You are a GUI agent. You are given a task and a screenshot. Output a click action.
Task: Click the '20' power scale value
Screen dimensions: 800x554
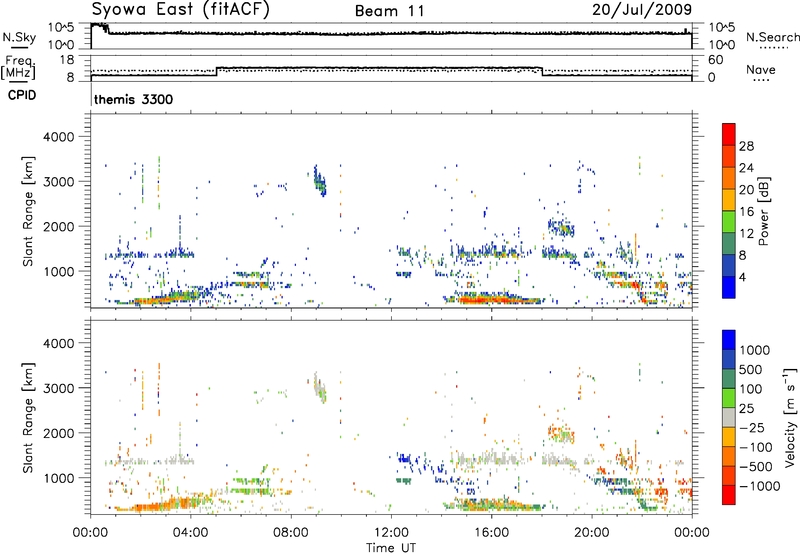click(x=746, y=190)
